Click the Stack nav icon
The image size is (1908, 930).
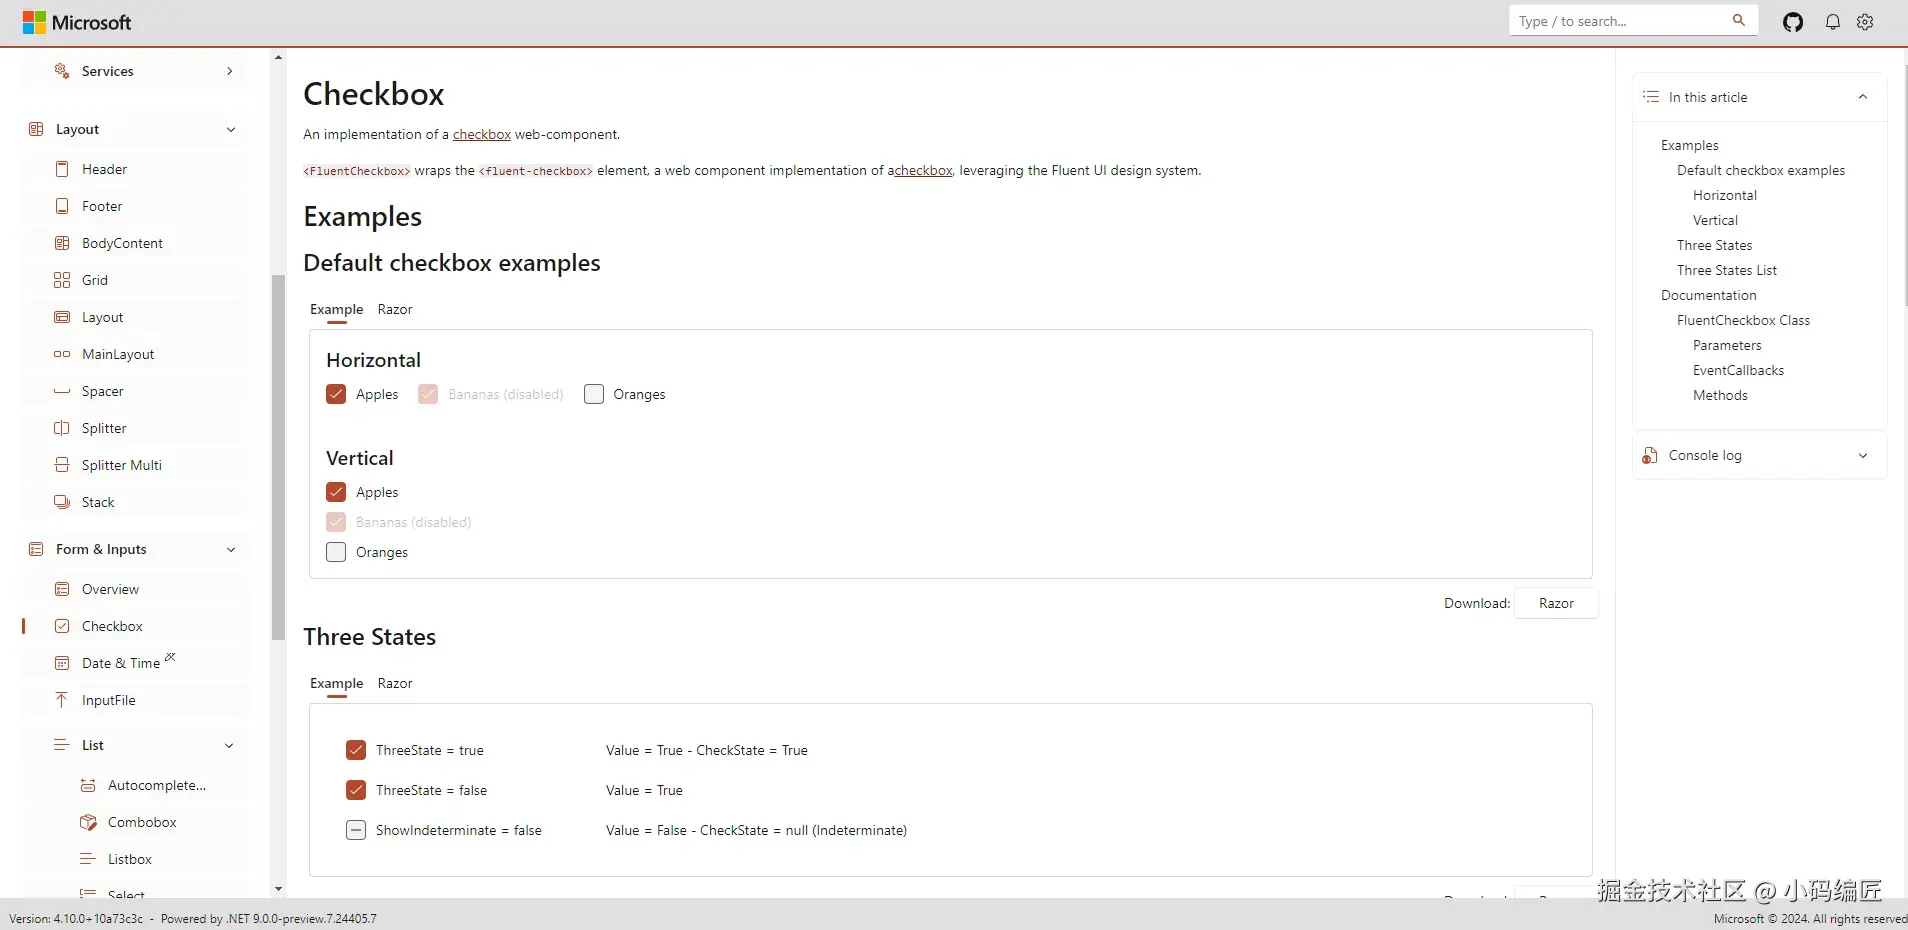point(62,502)
